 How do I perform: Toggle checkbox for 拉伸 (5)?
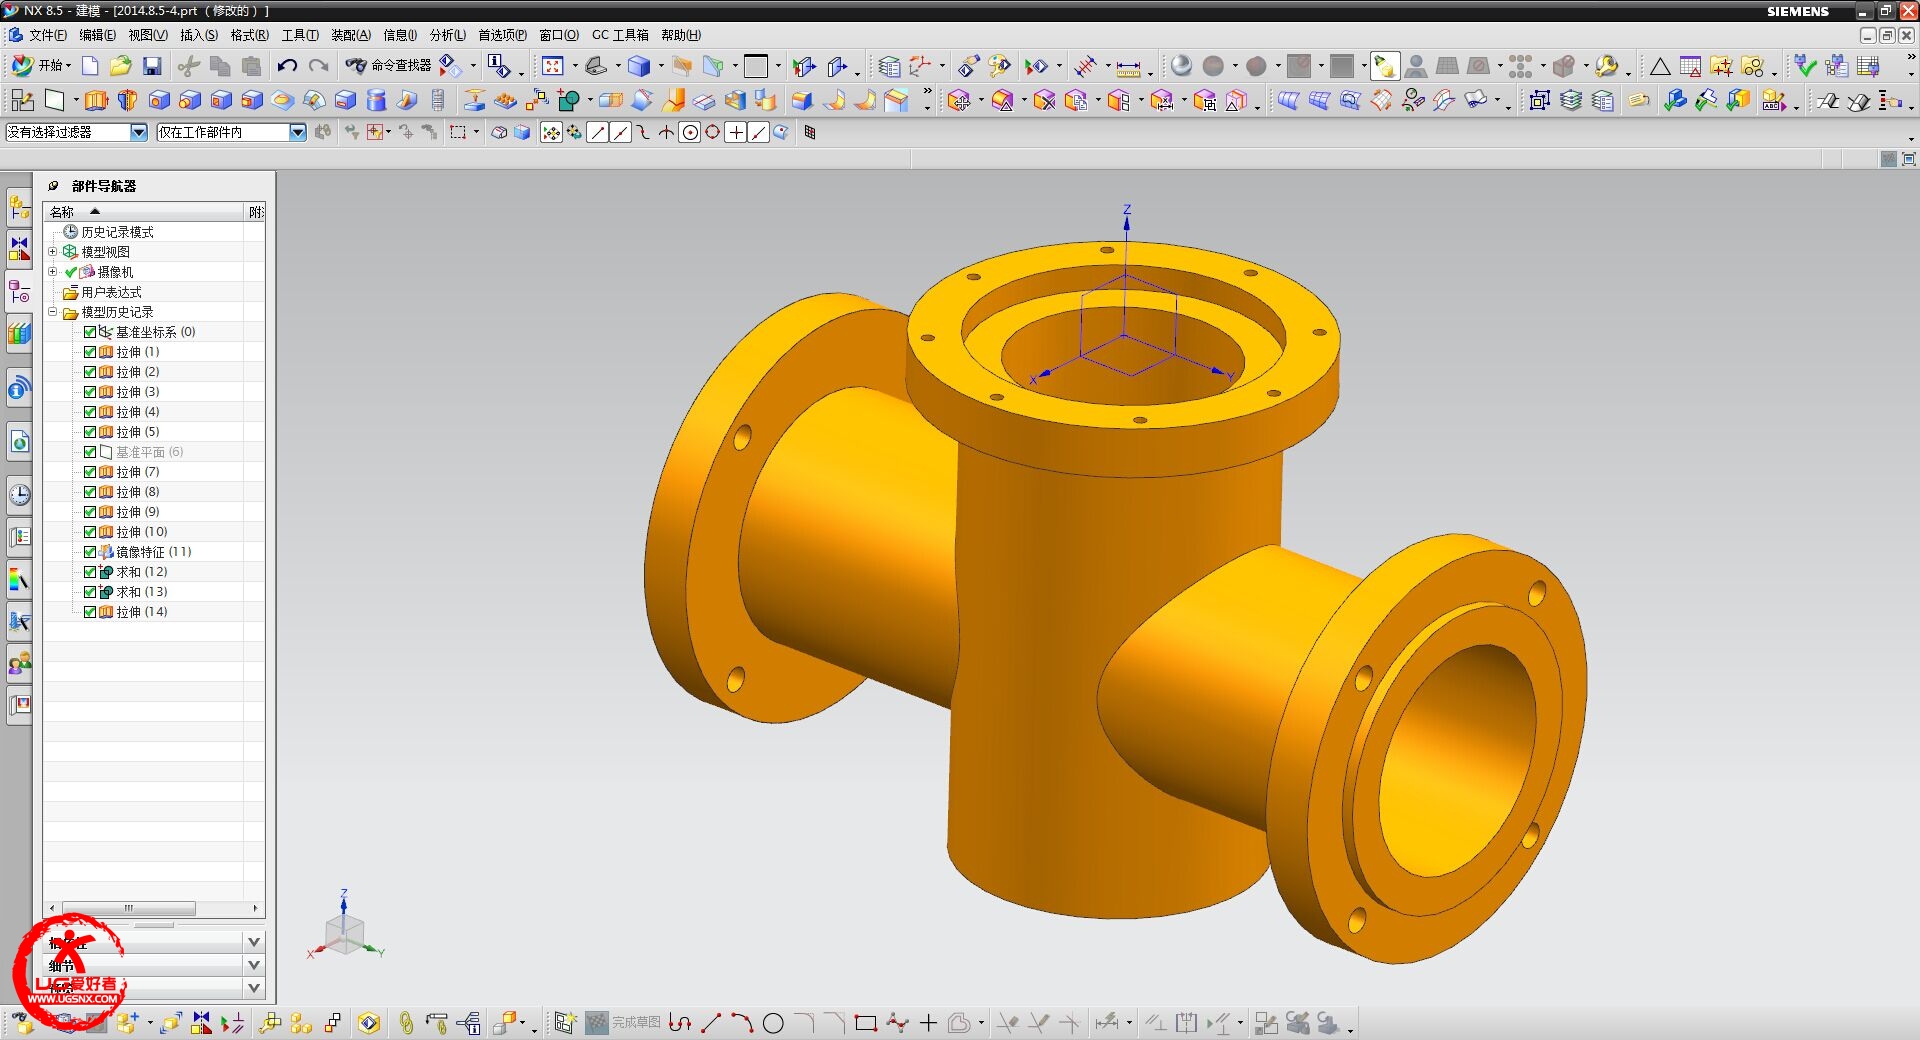[x=90, y=432]
